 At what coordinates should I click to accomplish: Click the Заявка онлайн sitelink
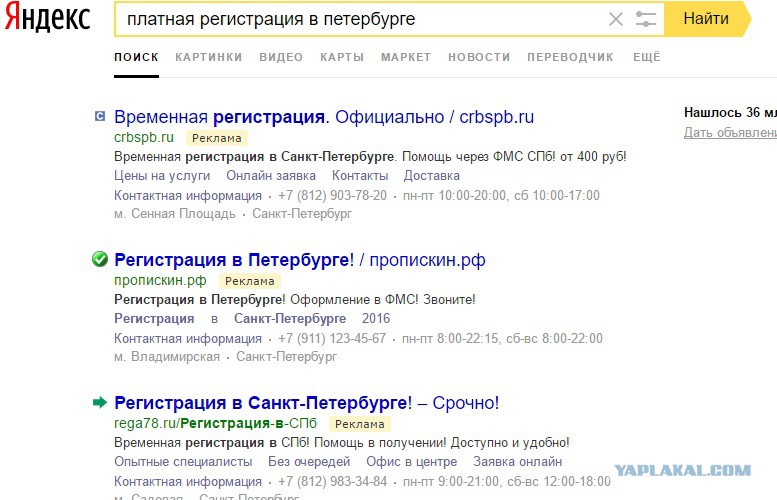[518, 461]
